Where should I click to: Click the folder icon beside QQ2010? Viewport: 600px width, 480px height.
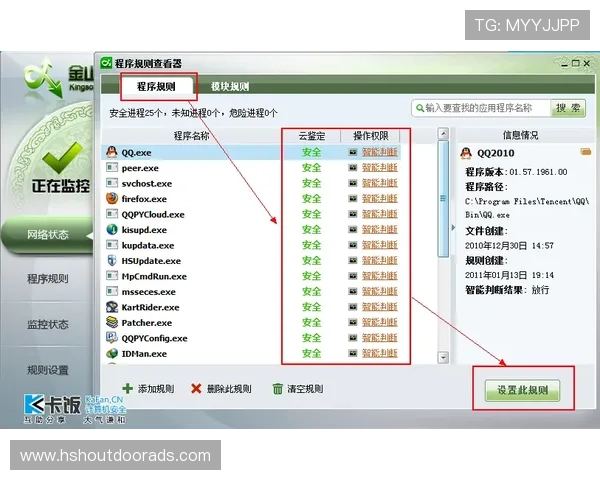(585, 152)
